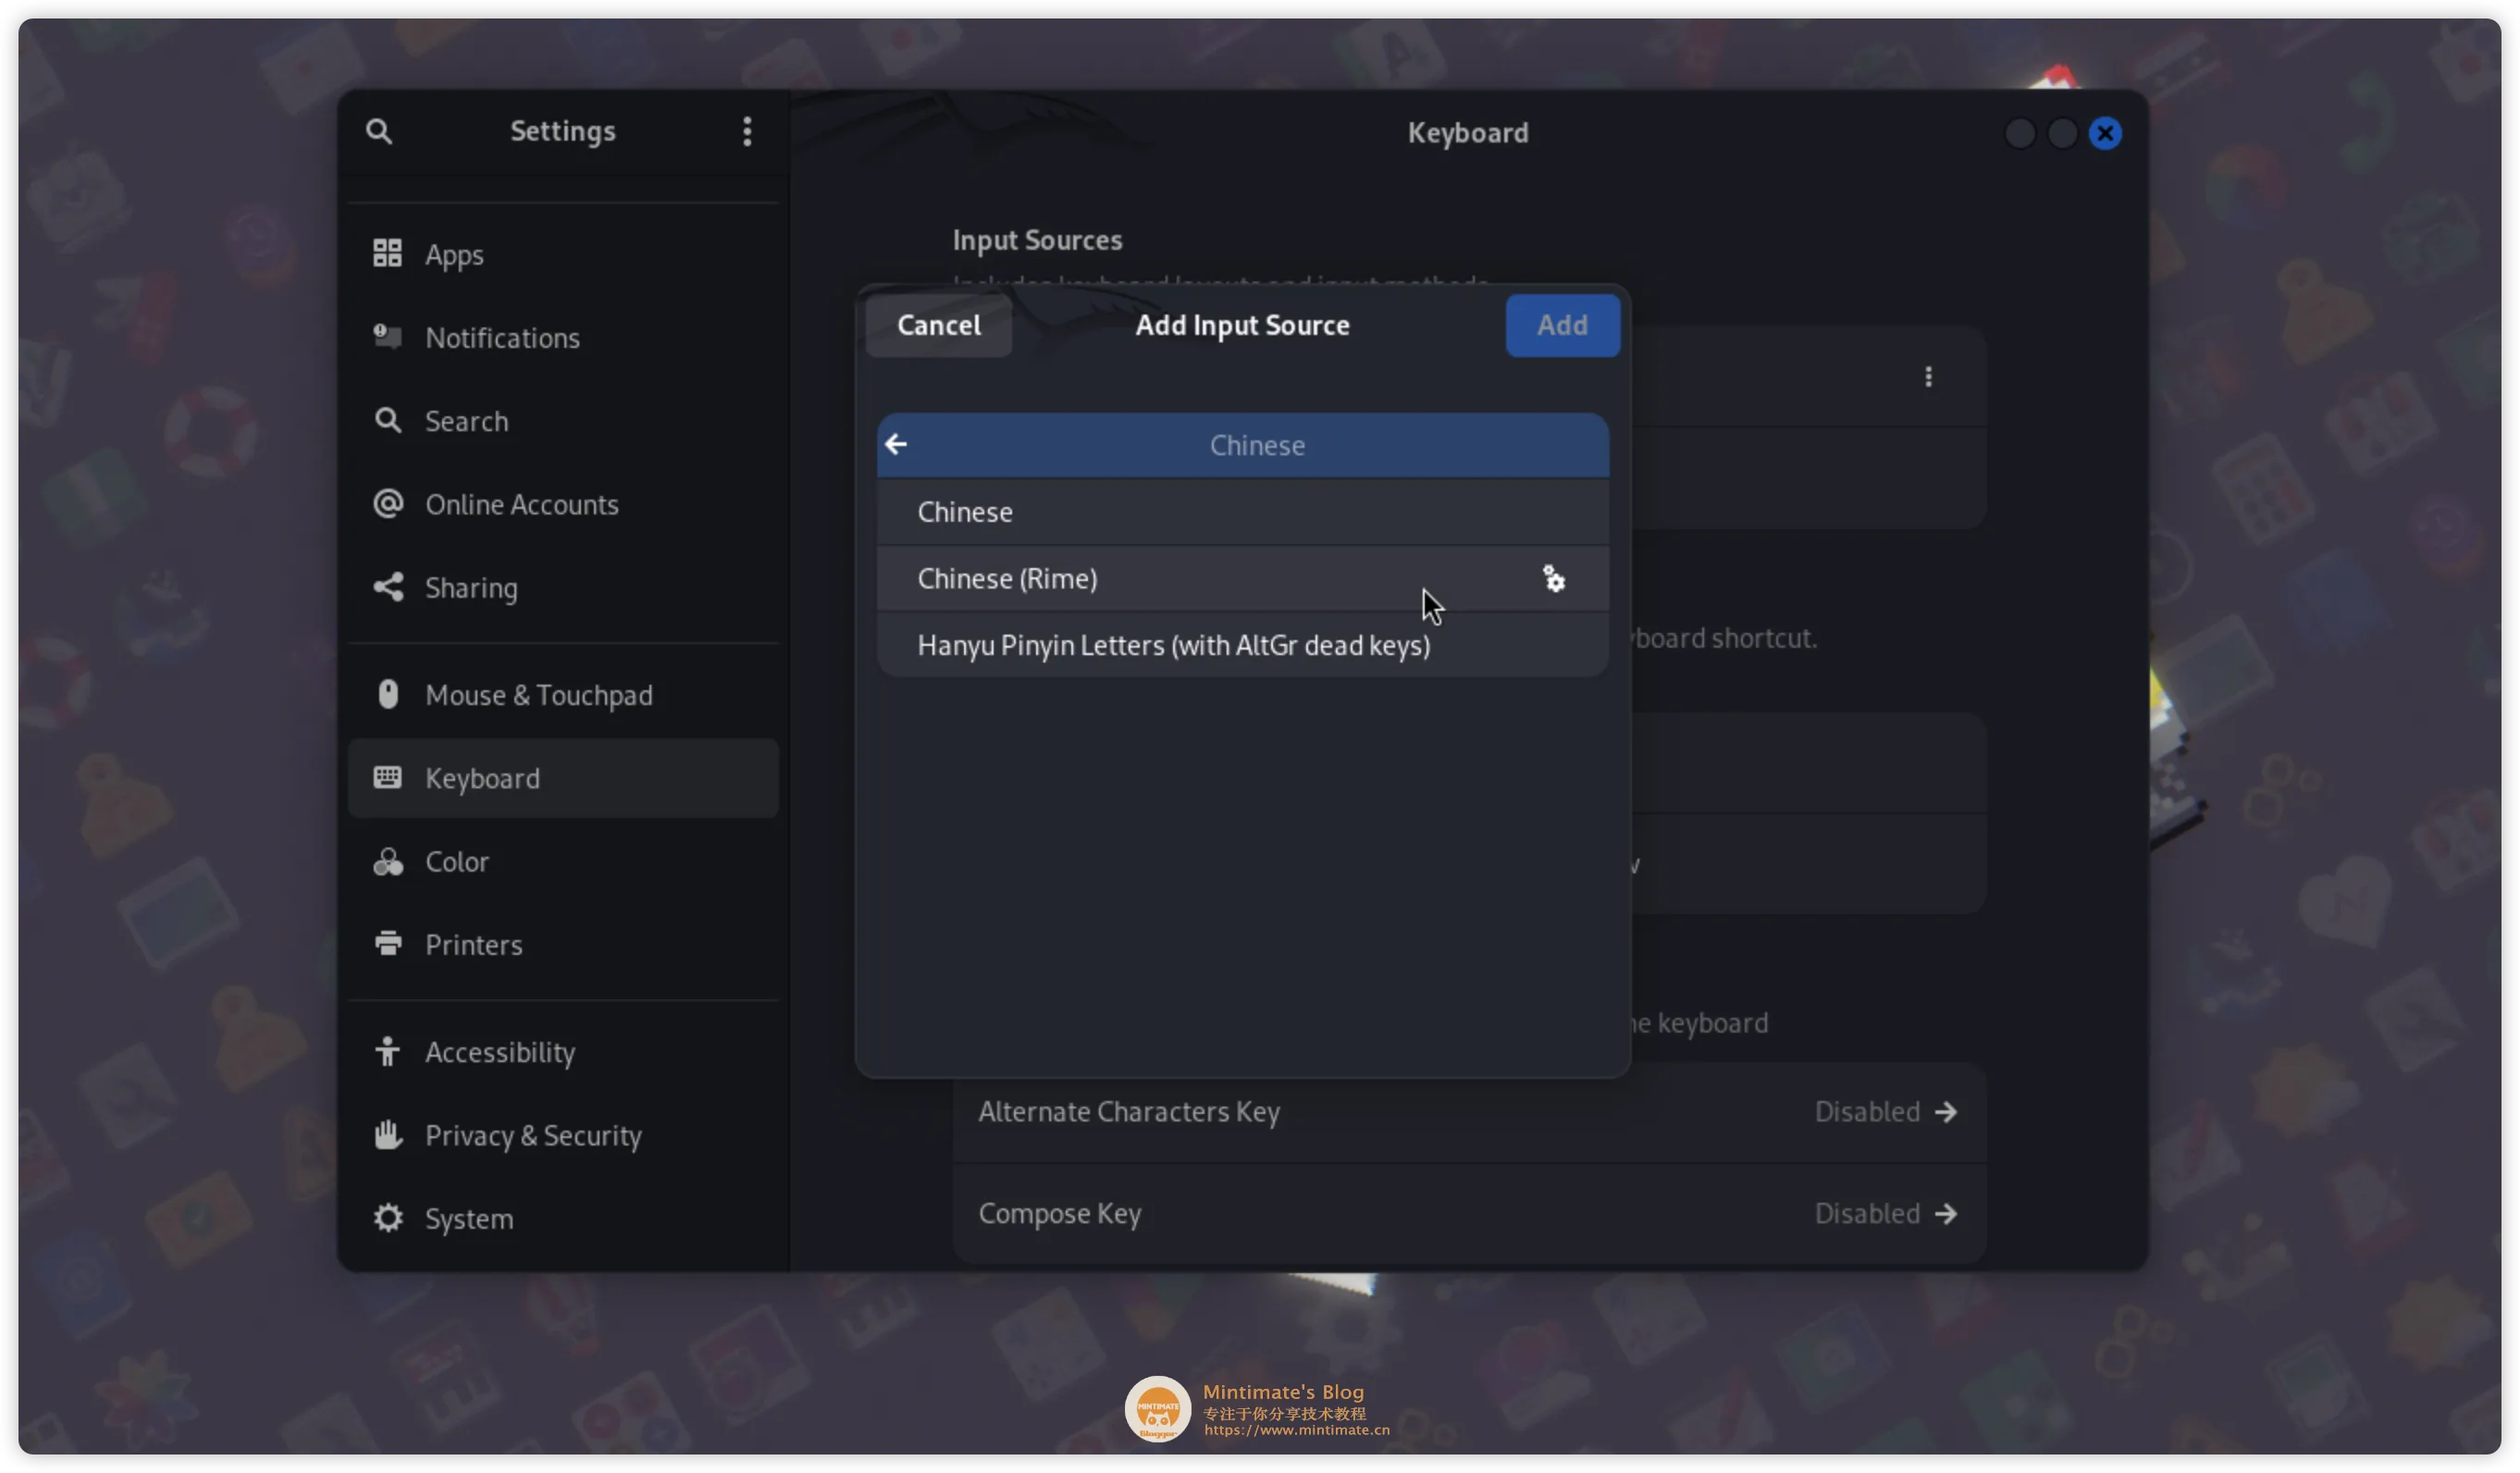The height and width of the screenshot is (1473, 2520).
Task: Click Privacy & Security in settings sidebar
Action: tap(533, 1134)
